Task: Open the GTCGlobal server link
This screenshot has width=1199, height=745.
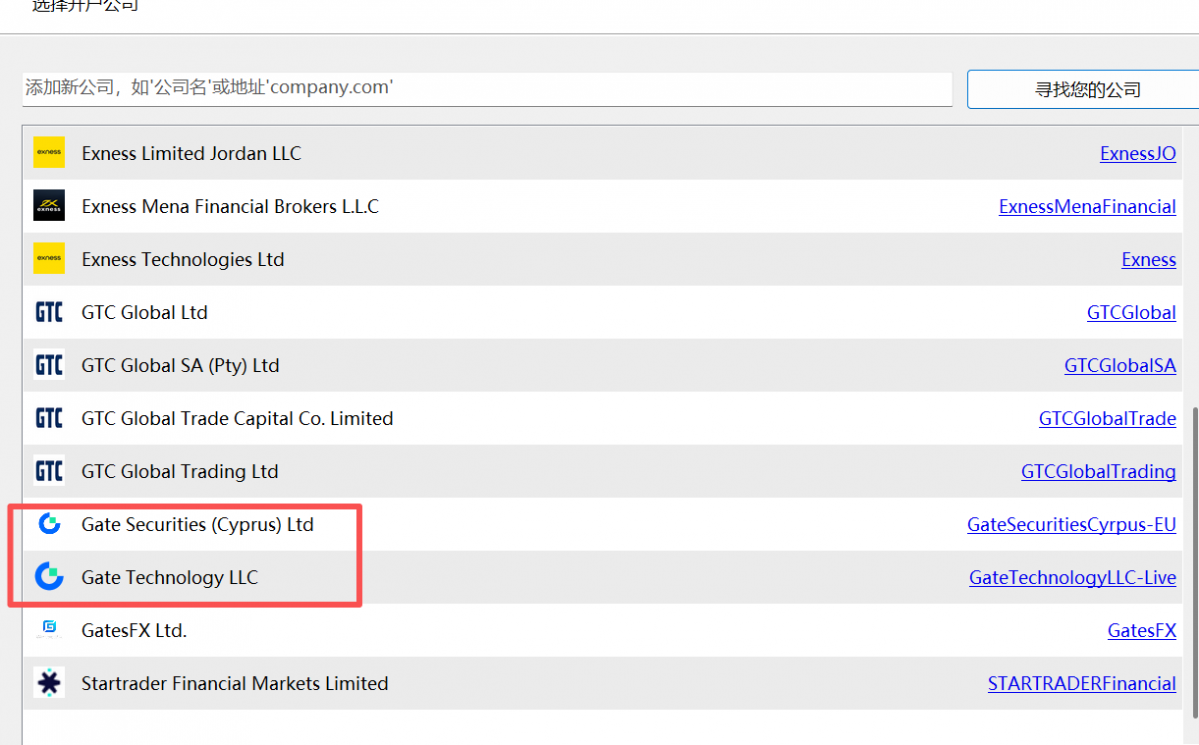Action: tap(1132, 313)
